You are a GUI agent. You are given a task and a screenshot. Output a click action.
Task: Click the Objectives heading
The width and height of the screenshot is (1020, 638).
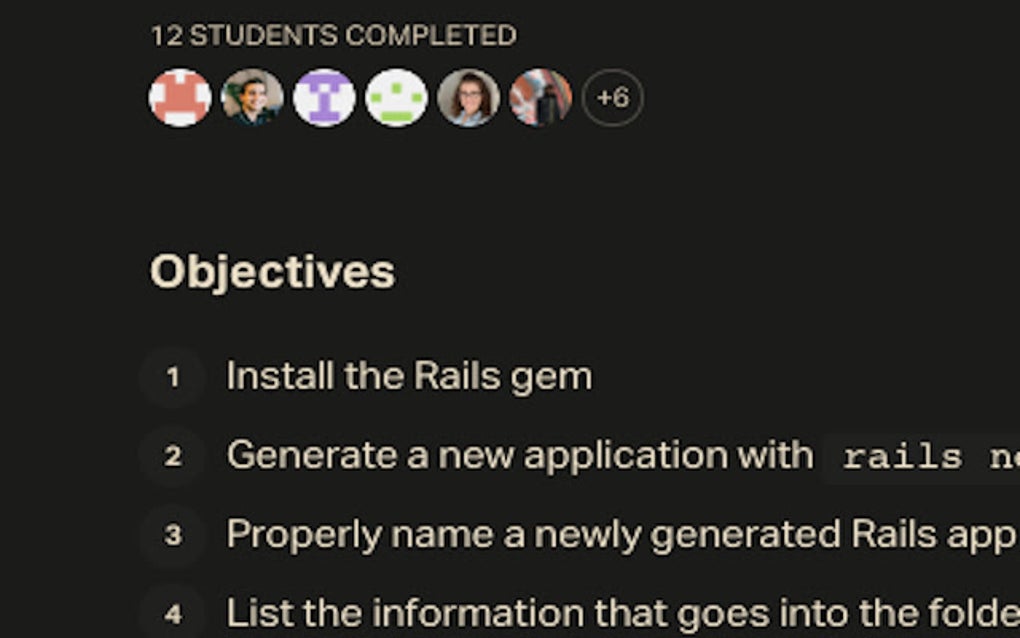[x=272, y=272]
